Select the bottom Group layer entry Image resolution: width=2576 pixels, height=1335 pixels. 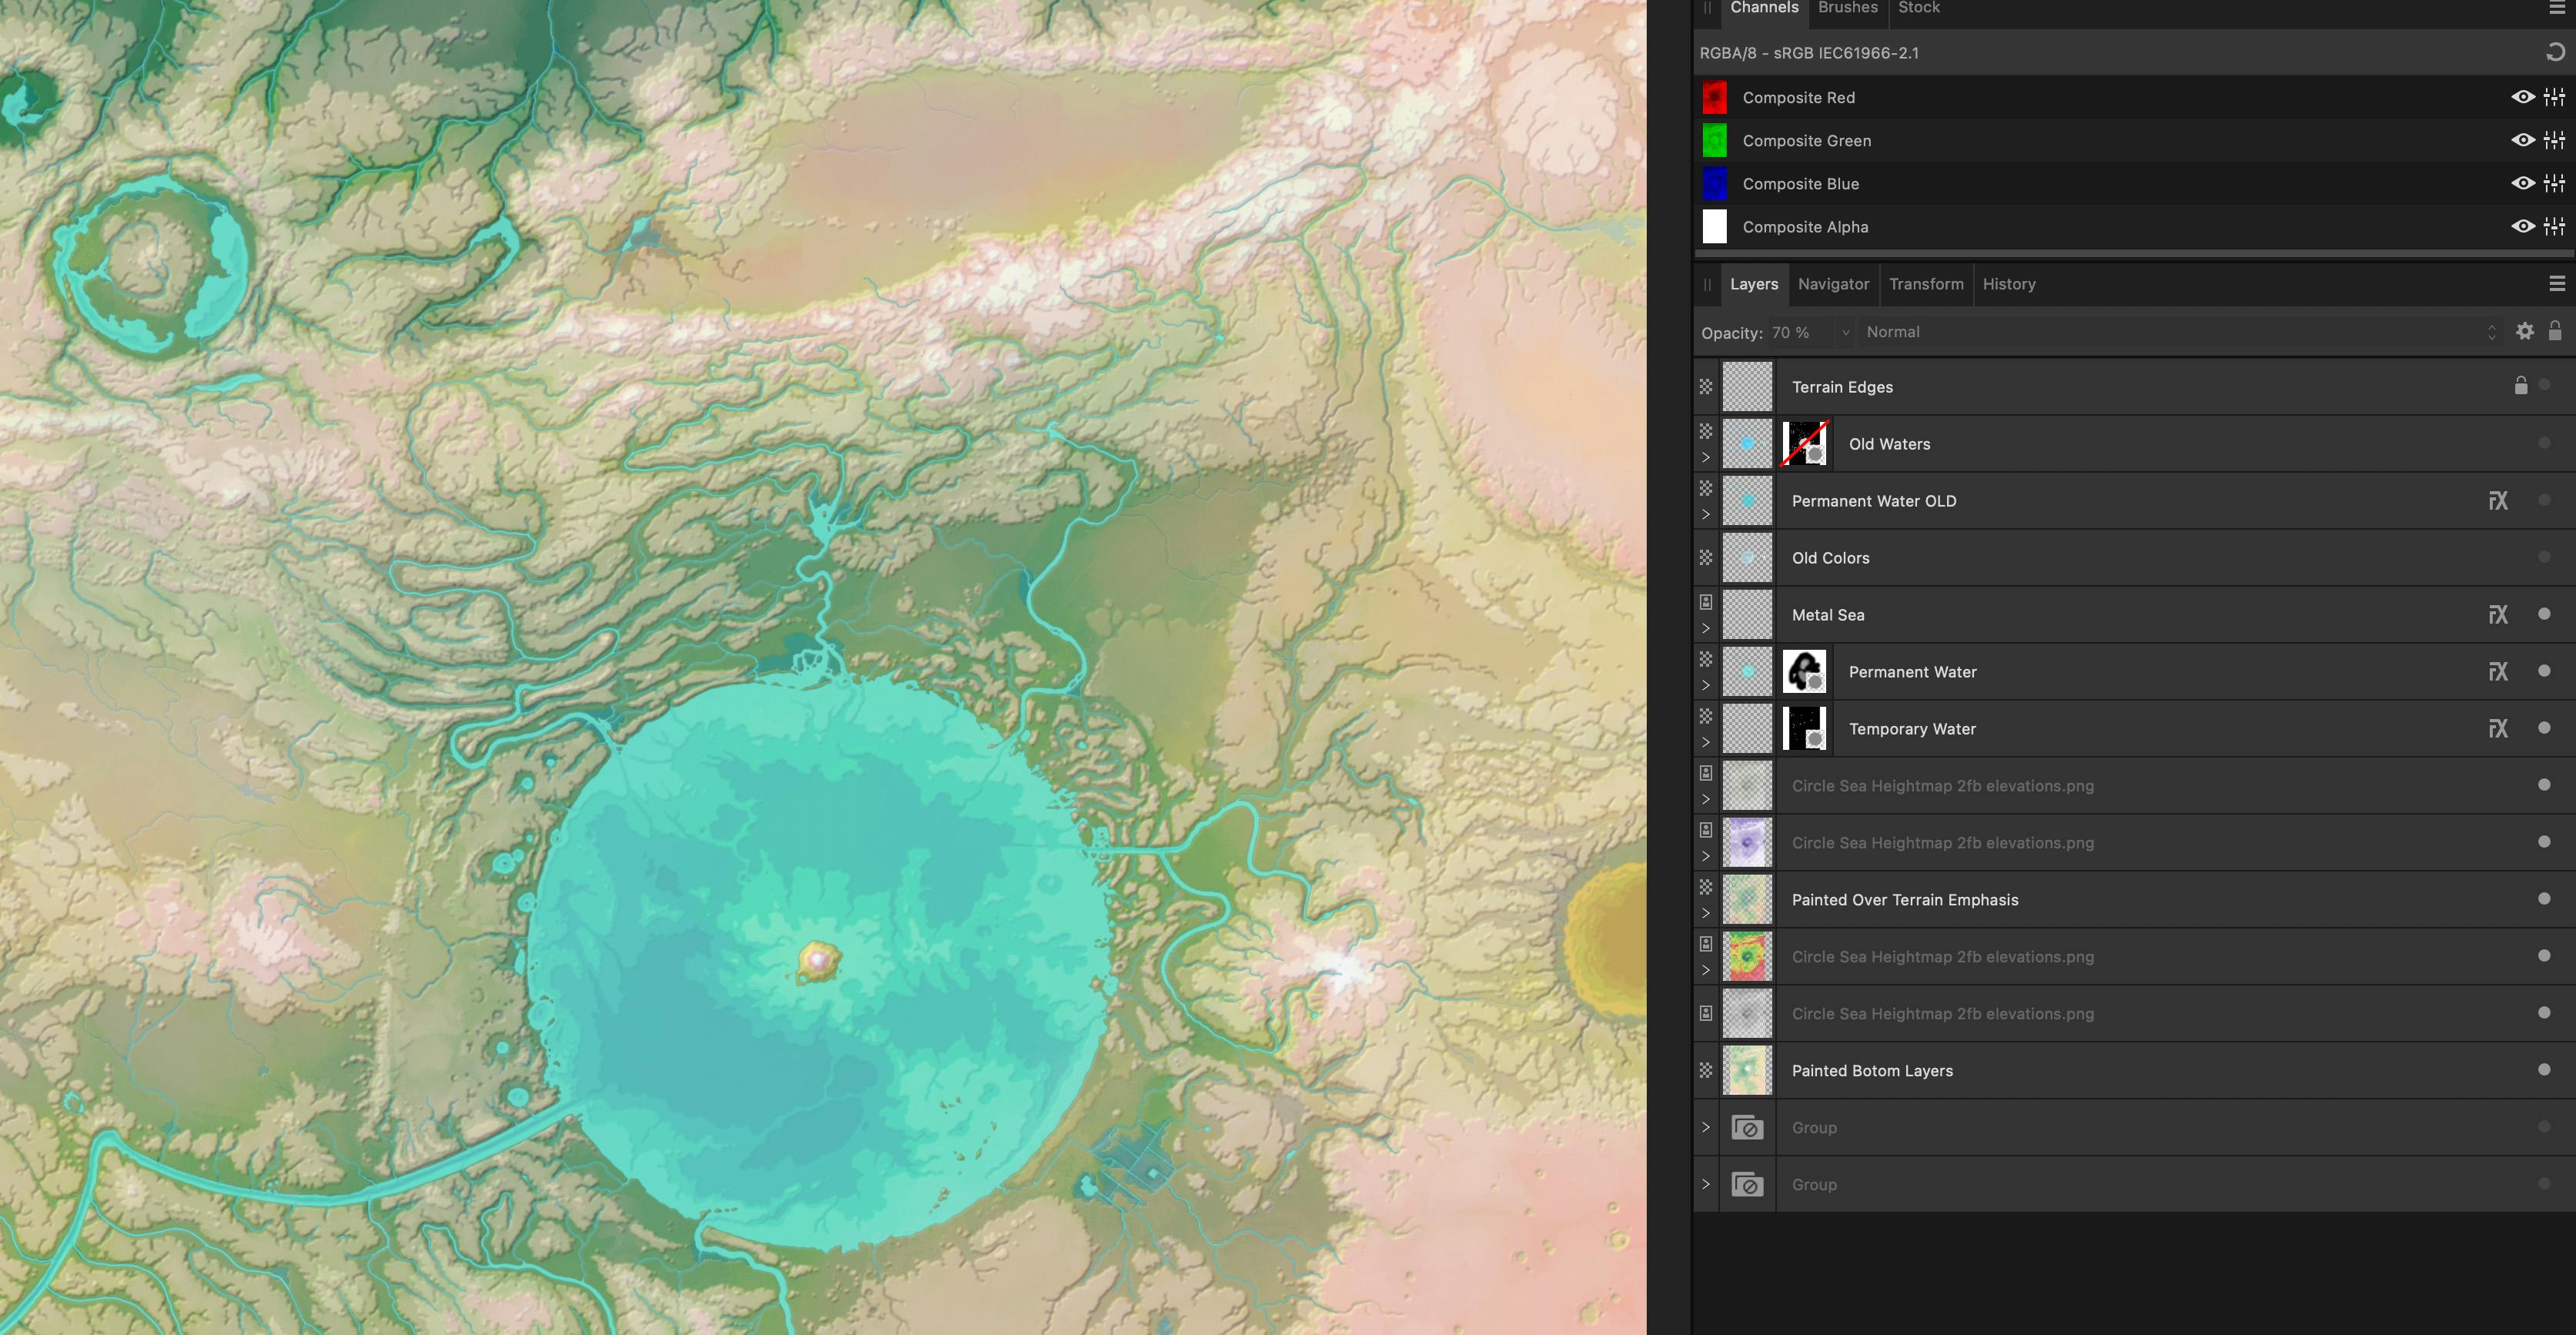(1814, 1184)
